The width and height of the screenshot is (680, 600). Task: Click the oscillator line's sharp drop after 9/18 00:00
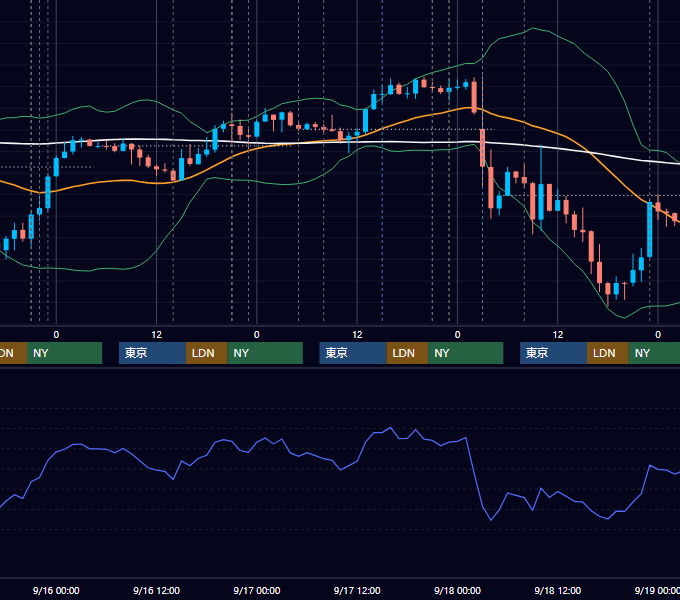pos(476,477)
